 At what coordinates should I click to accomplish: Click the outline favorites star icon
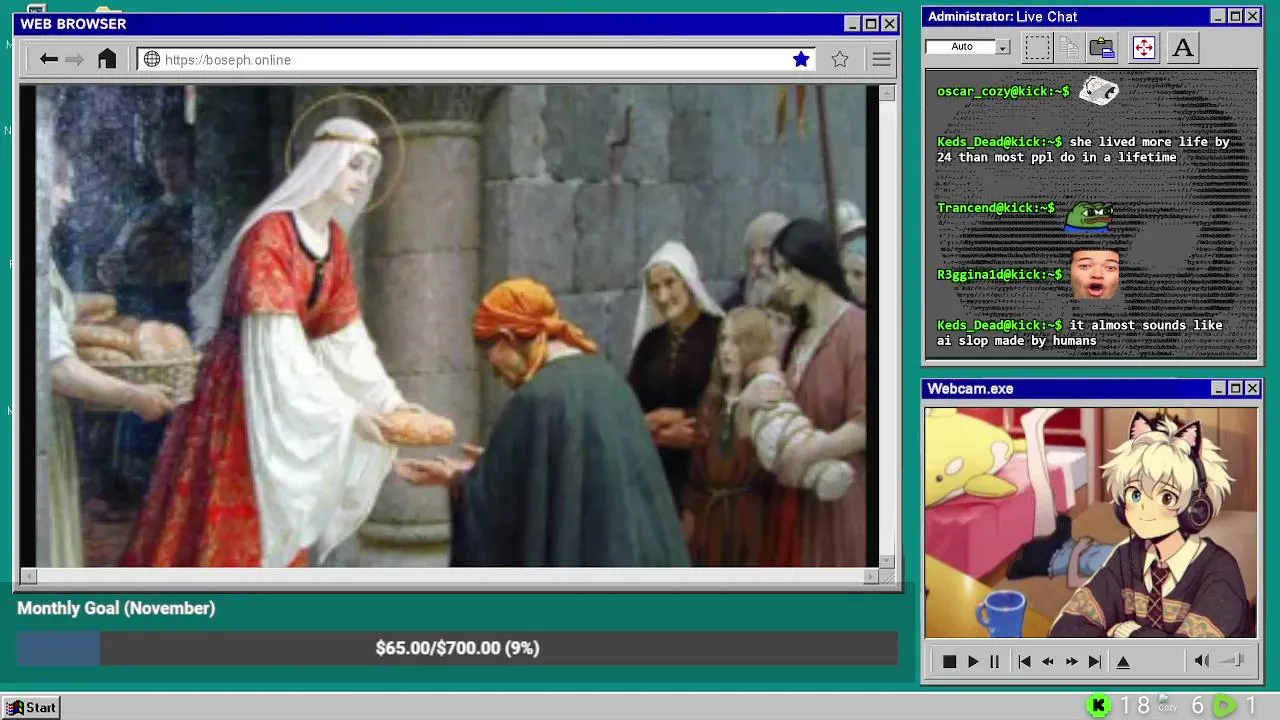click(x=840, y=59)
